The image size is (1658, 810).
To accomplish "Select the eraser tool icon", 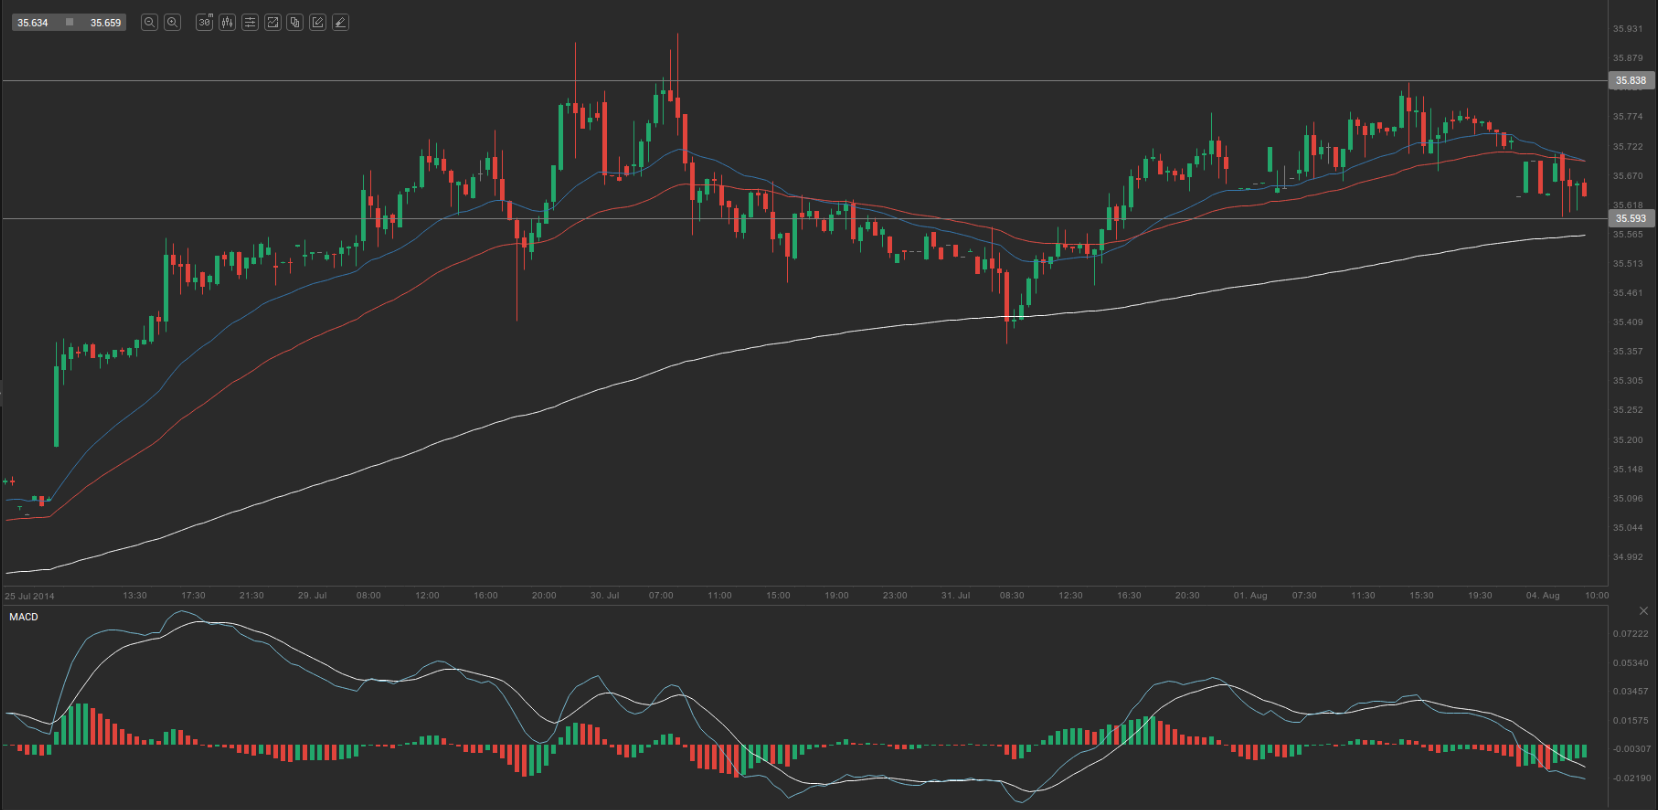I will tap(341, 22).
